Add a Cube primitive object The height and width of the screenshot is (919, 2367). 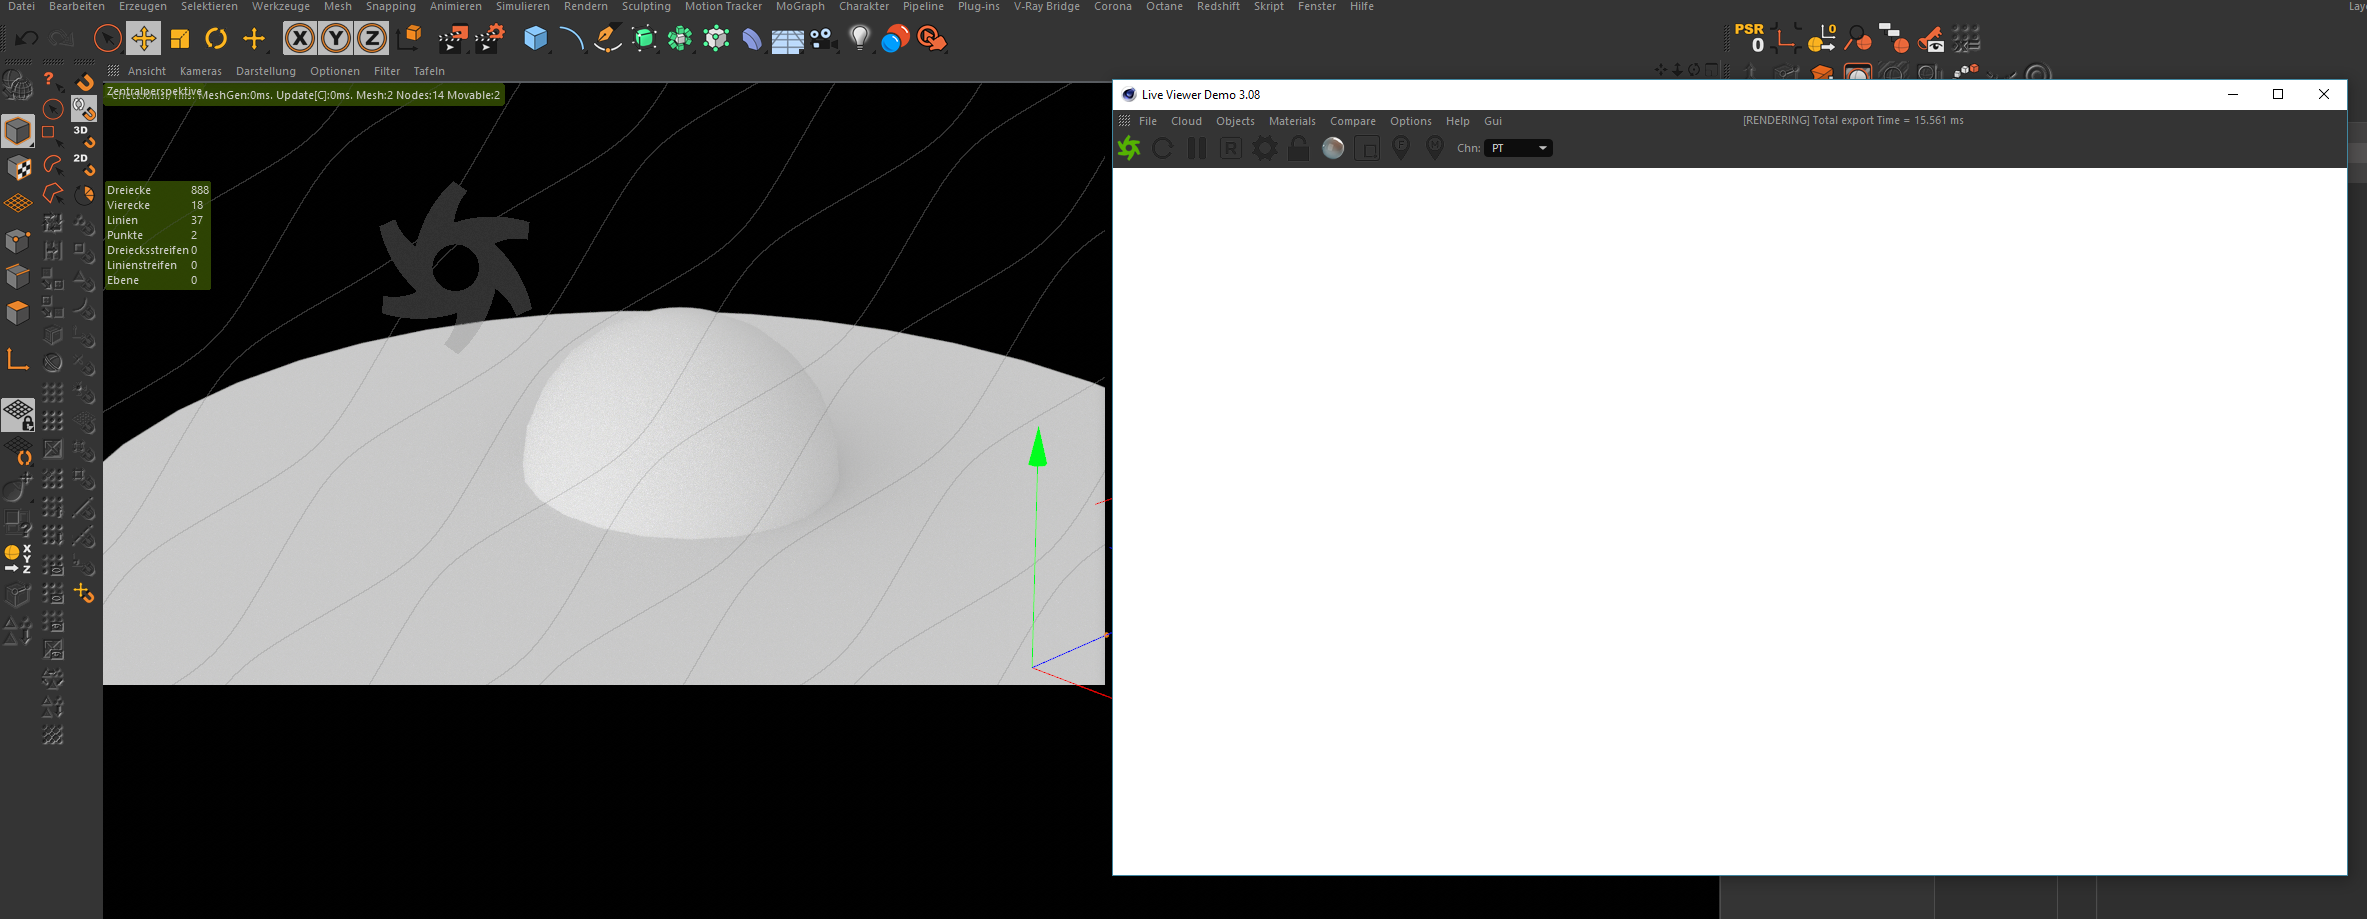(536, 39)
